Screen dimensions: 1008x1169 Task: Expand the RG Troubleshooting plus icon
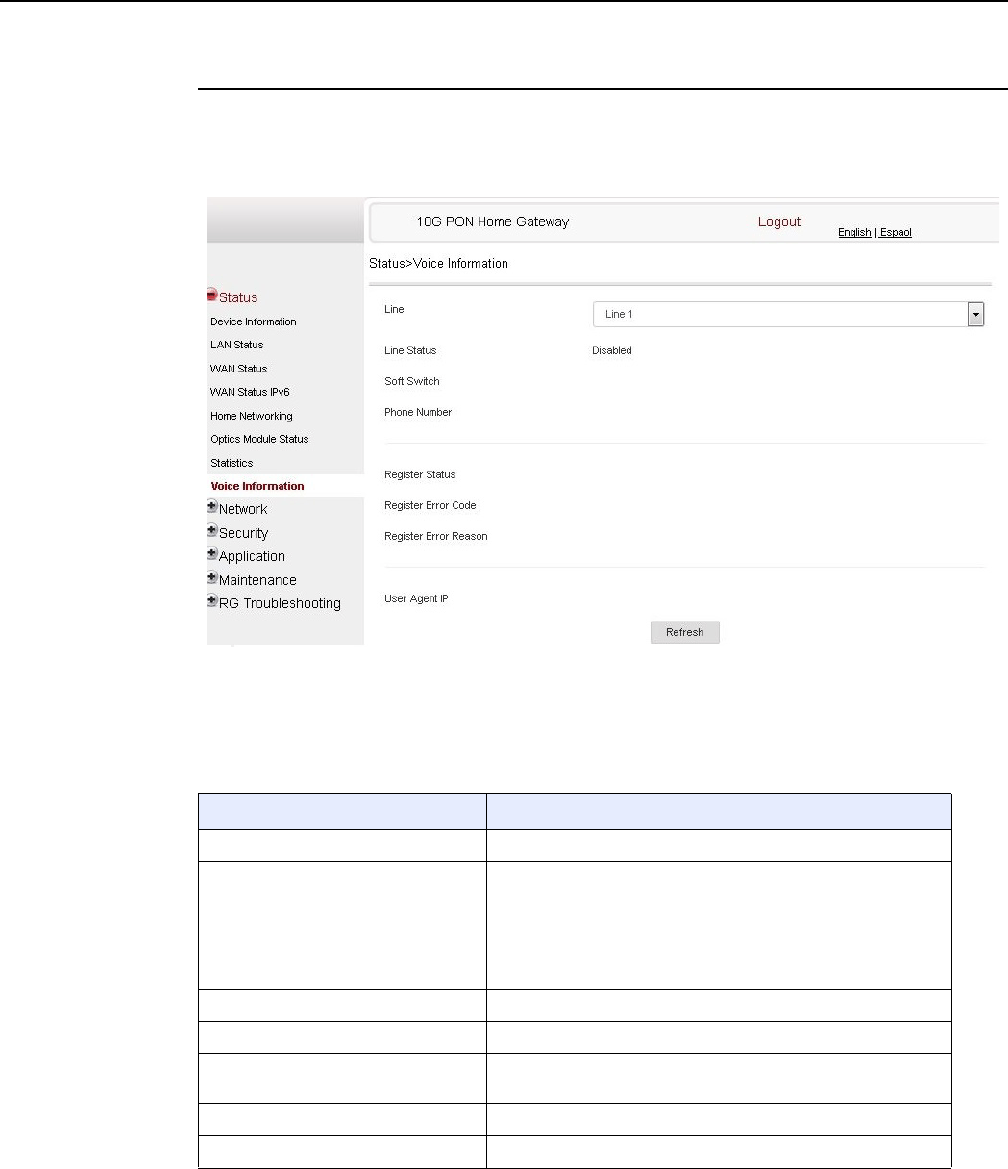[212, 601]
